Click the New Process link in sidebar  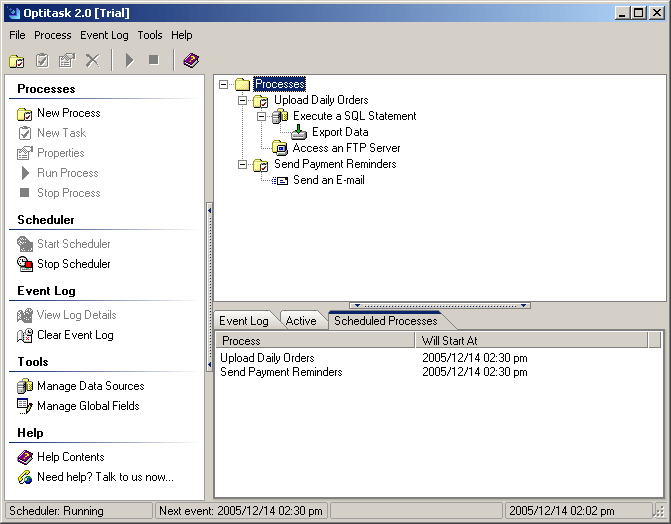pyautogui.click(x=69, y=113)
